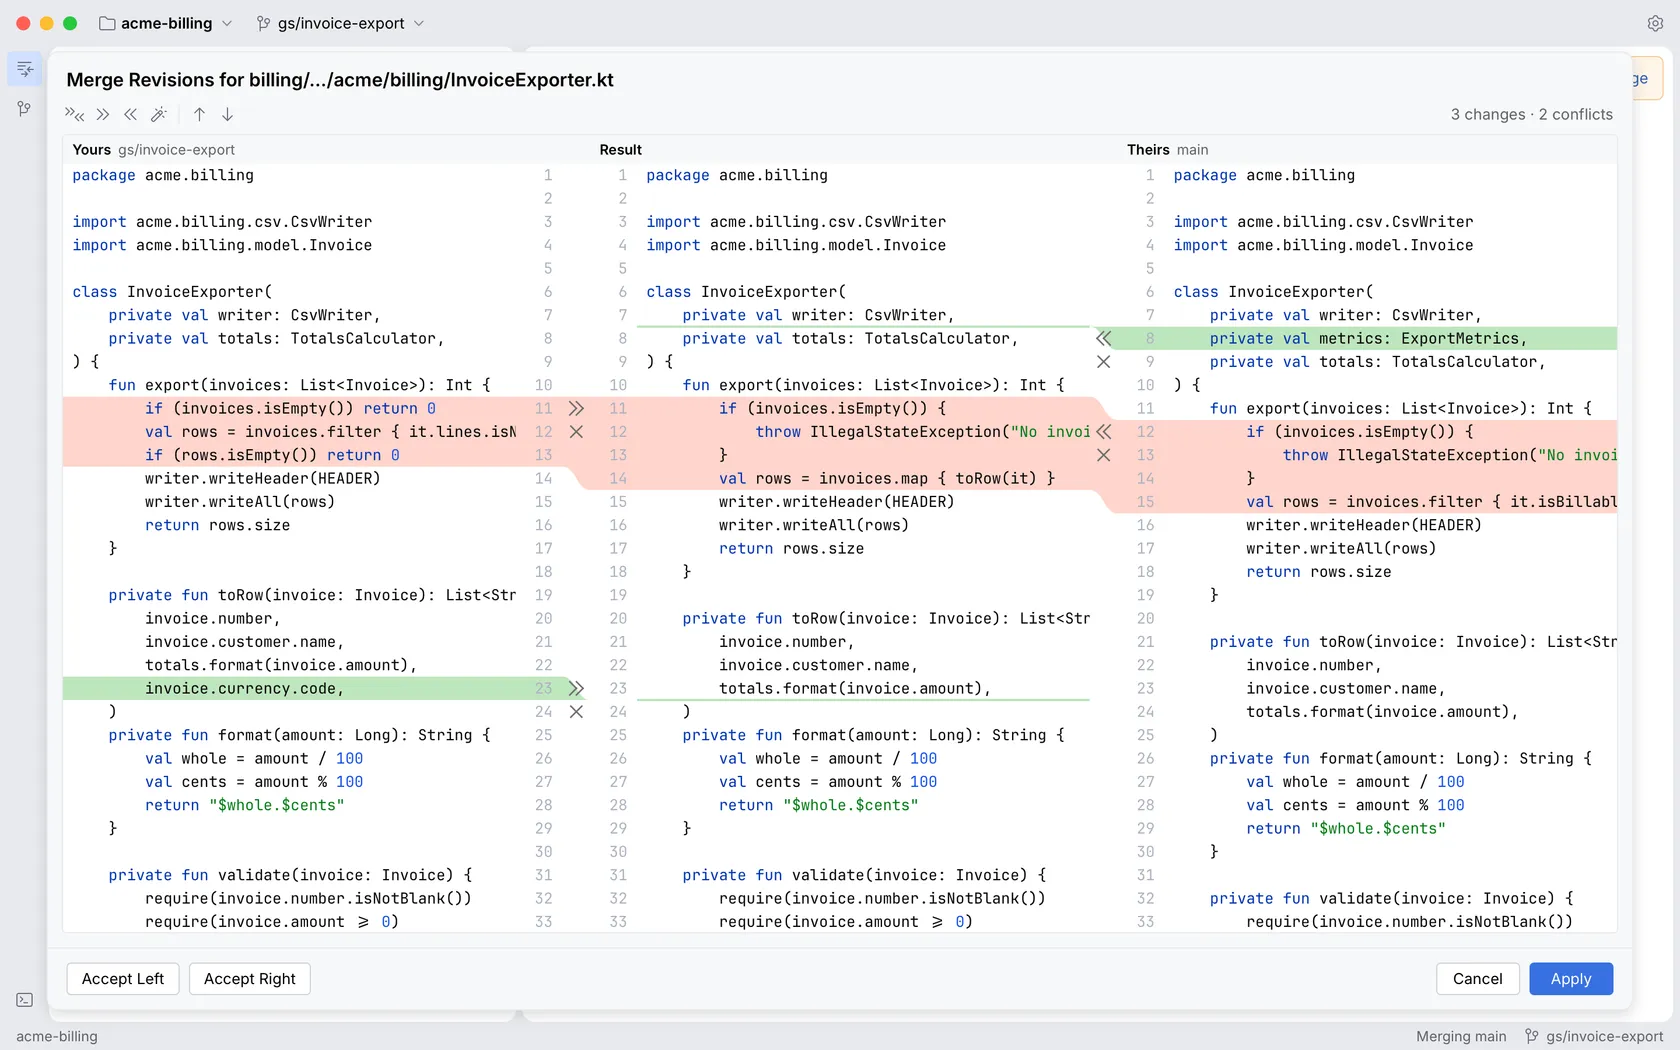
Task: Click the '3 changes · 2 conflicts' summary
Action: [1532, 114]
